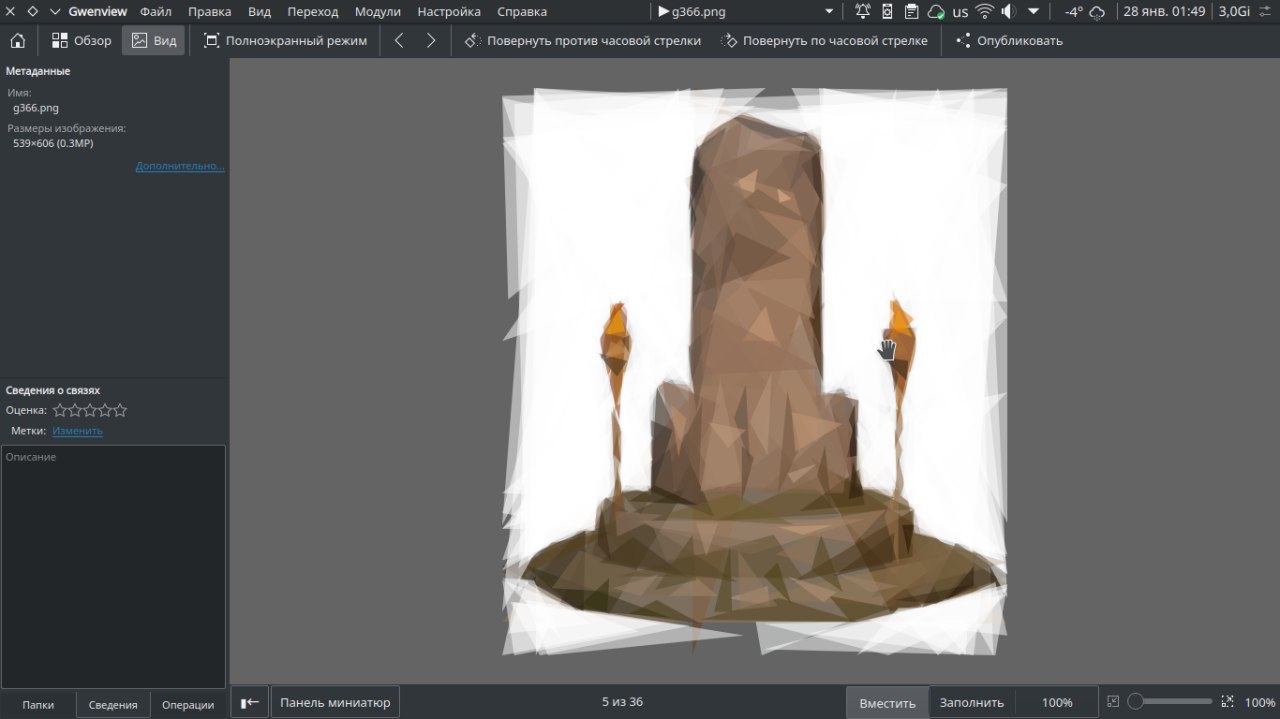This screenshot has width=1280, height=719.
Task: Click the zoom in expand icon
Action: (x=1228, y=702)
